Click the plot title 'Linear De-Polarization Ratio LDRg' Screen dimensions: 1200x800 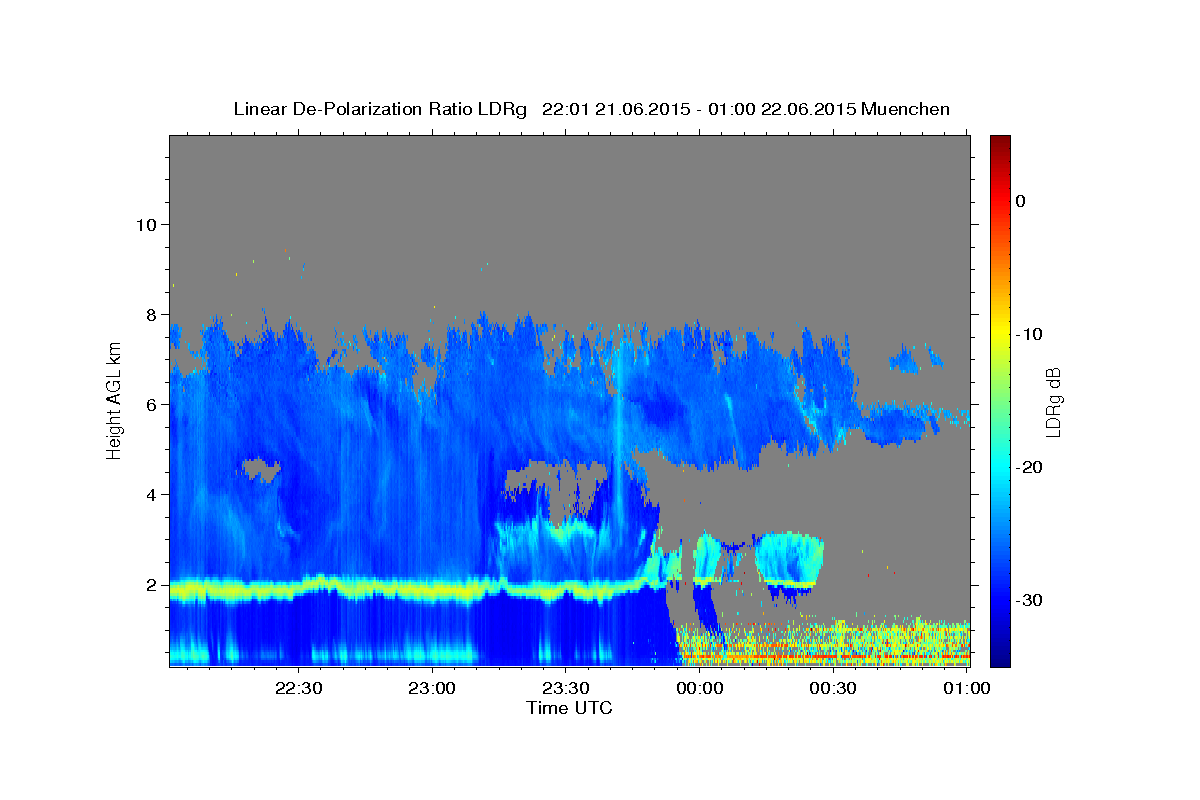tap(379, 109)
